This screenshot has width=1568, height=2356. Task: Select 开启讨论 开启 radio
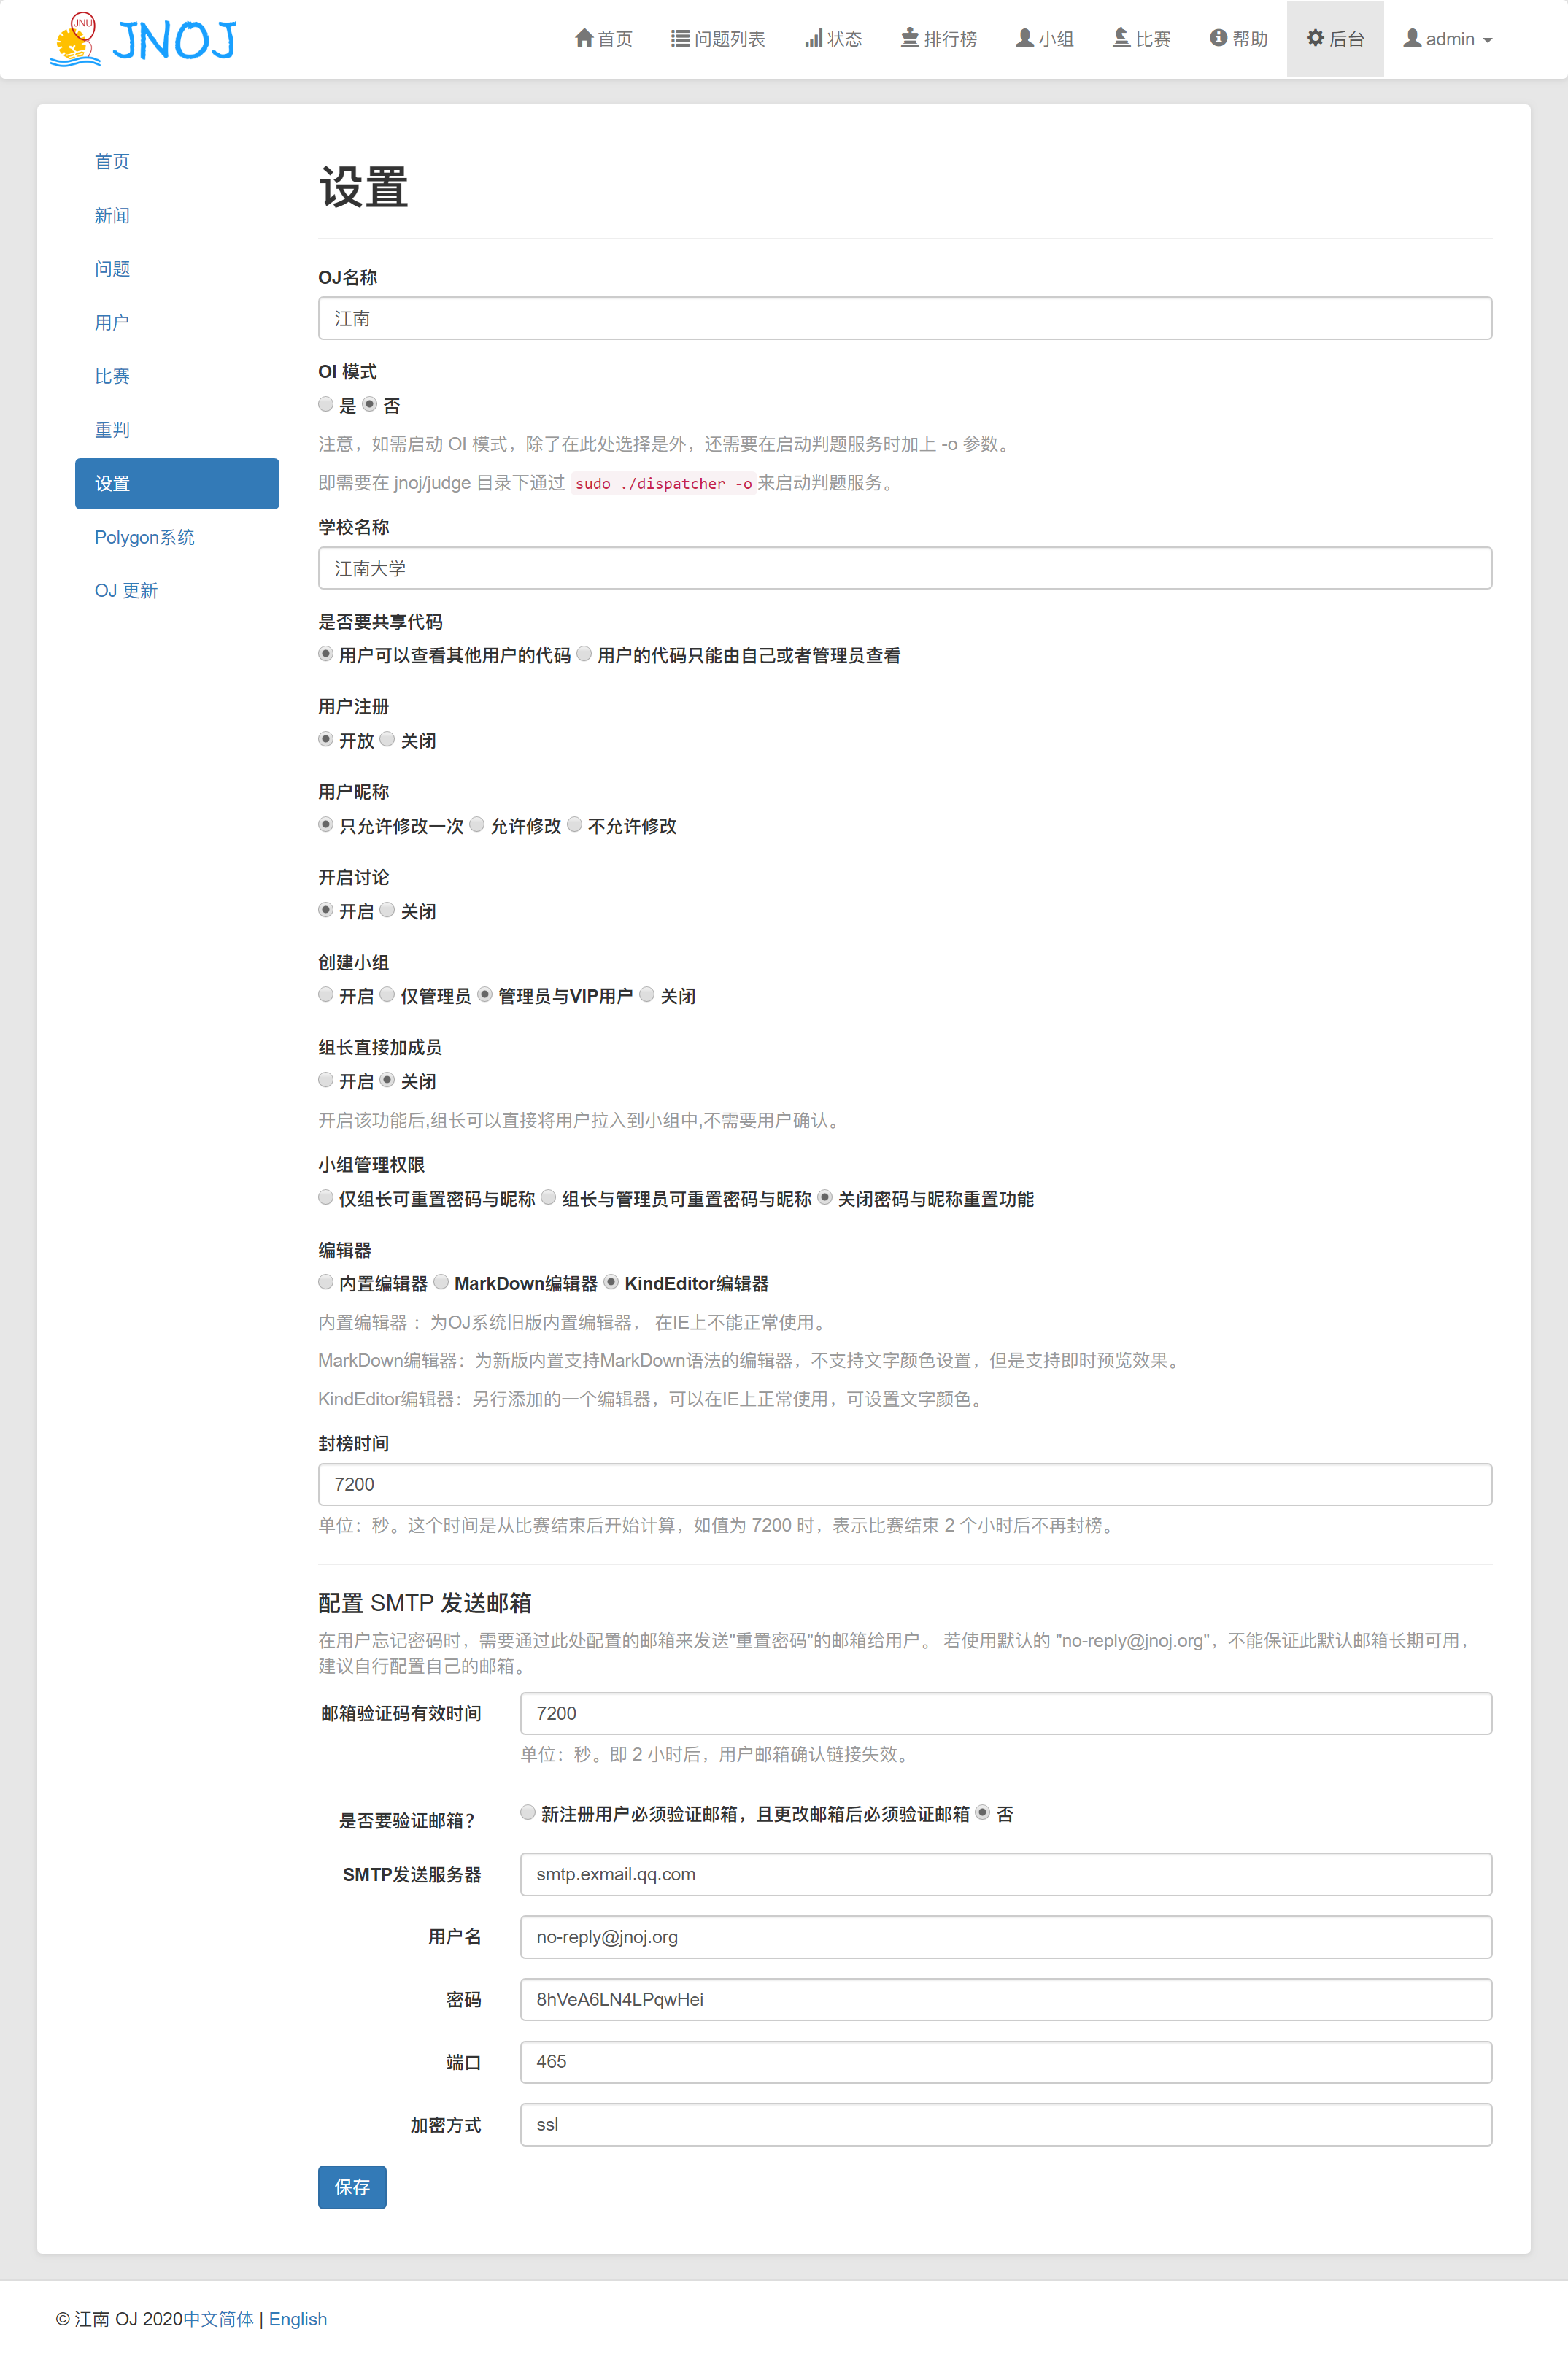click(326, 910)
